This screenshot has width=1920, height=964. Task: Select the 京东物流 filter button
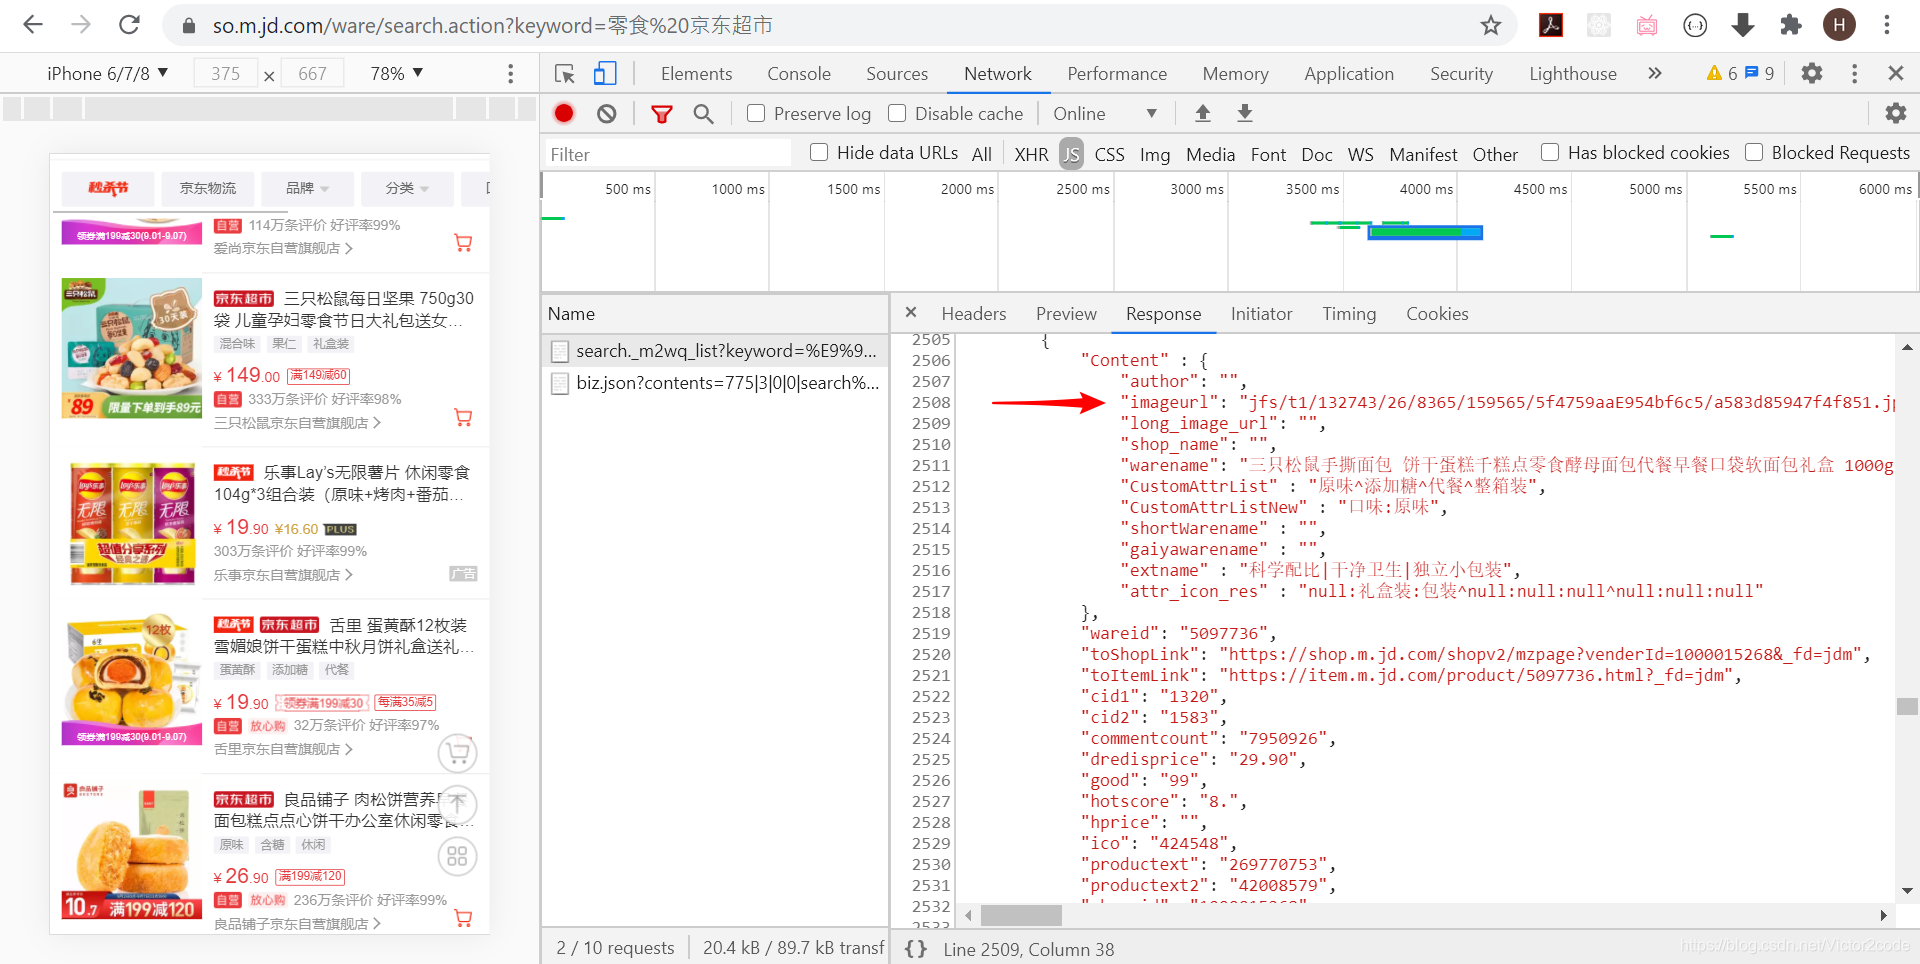click(208, 188)
